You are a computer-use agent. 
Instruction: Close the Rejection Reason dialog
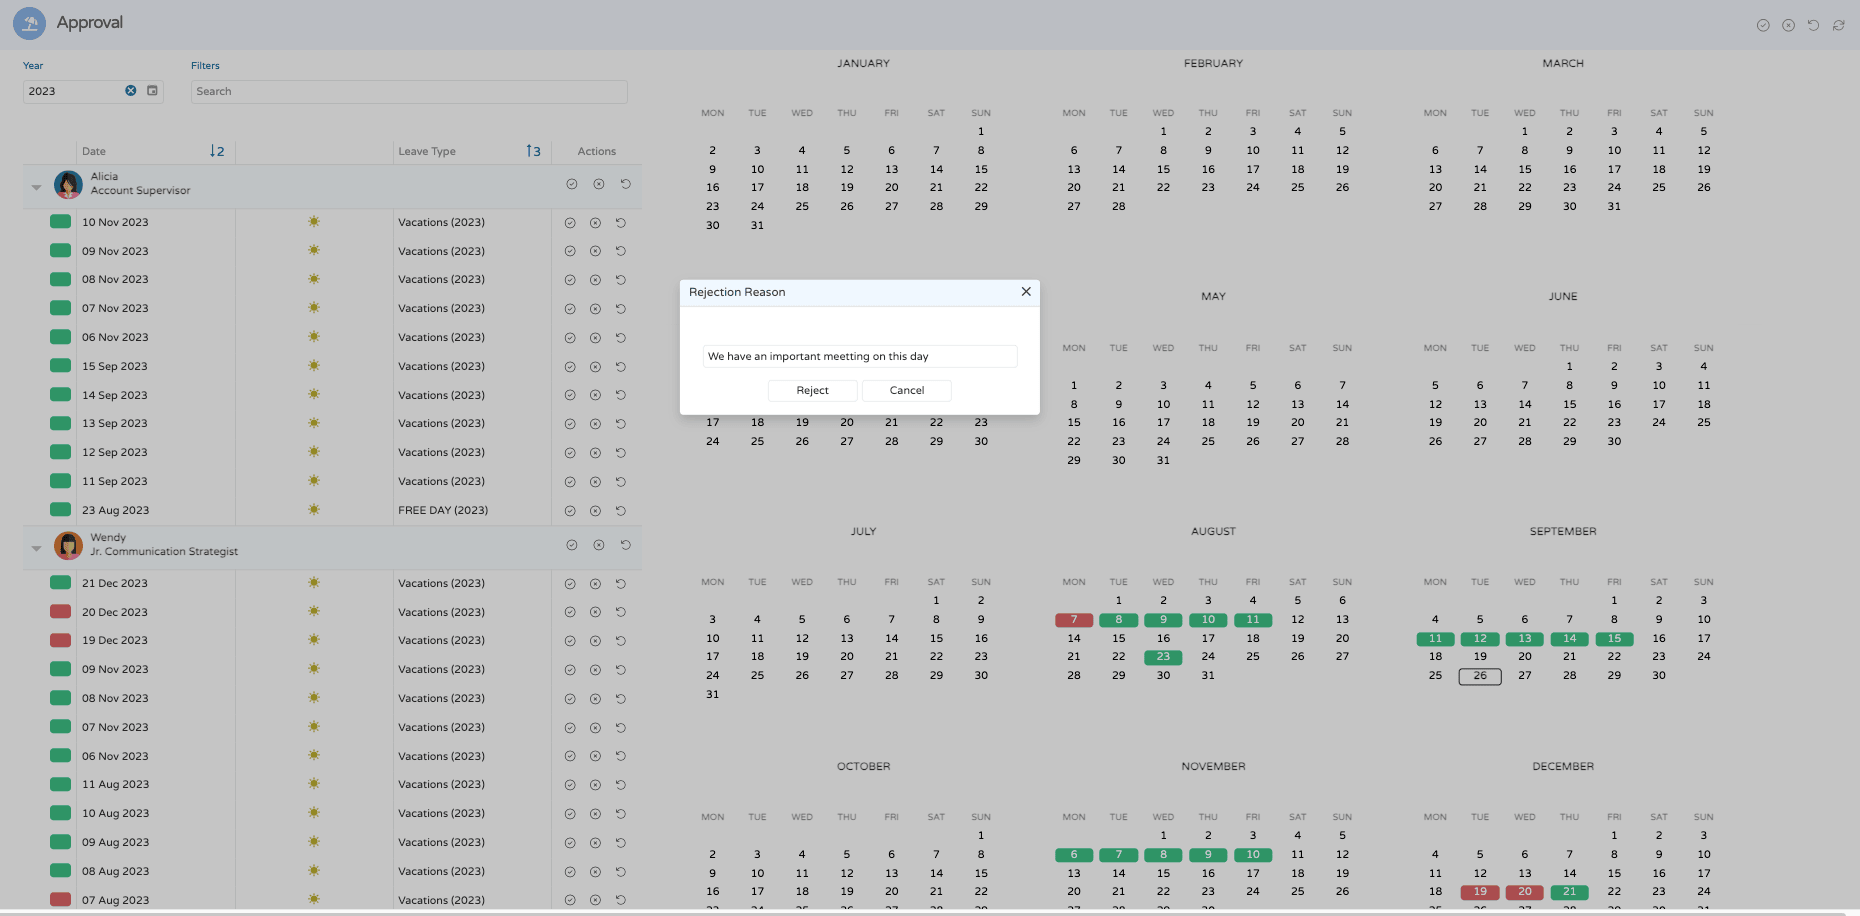[1026, 292]
